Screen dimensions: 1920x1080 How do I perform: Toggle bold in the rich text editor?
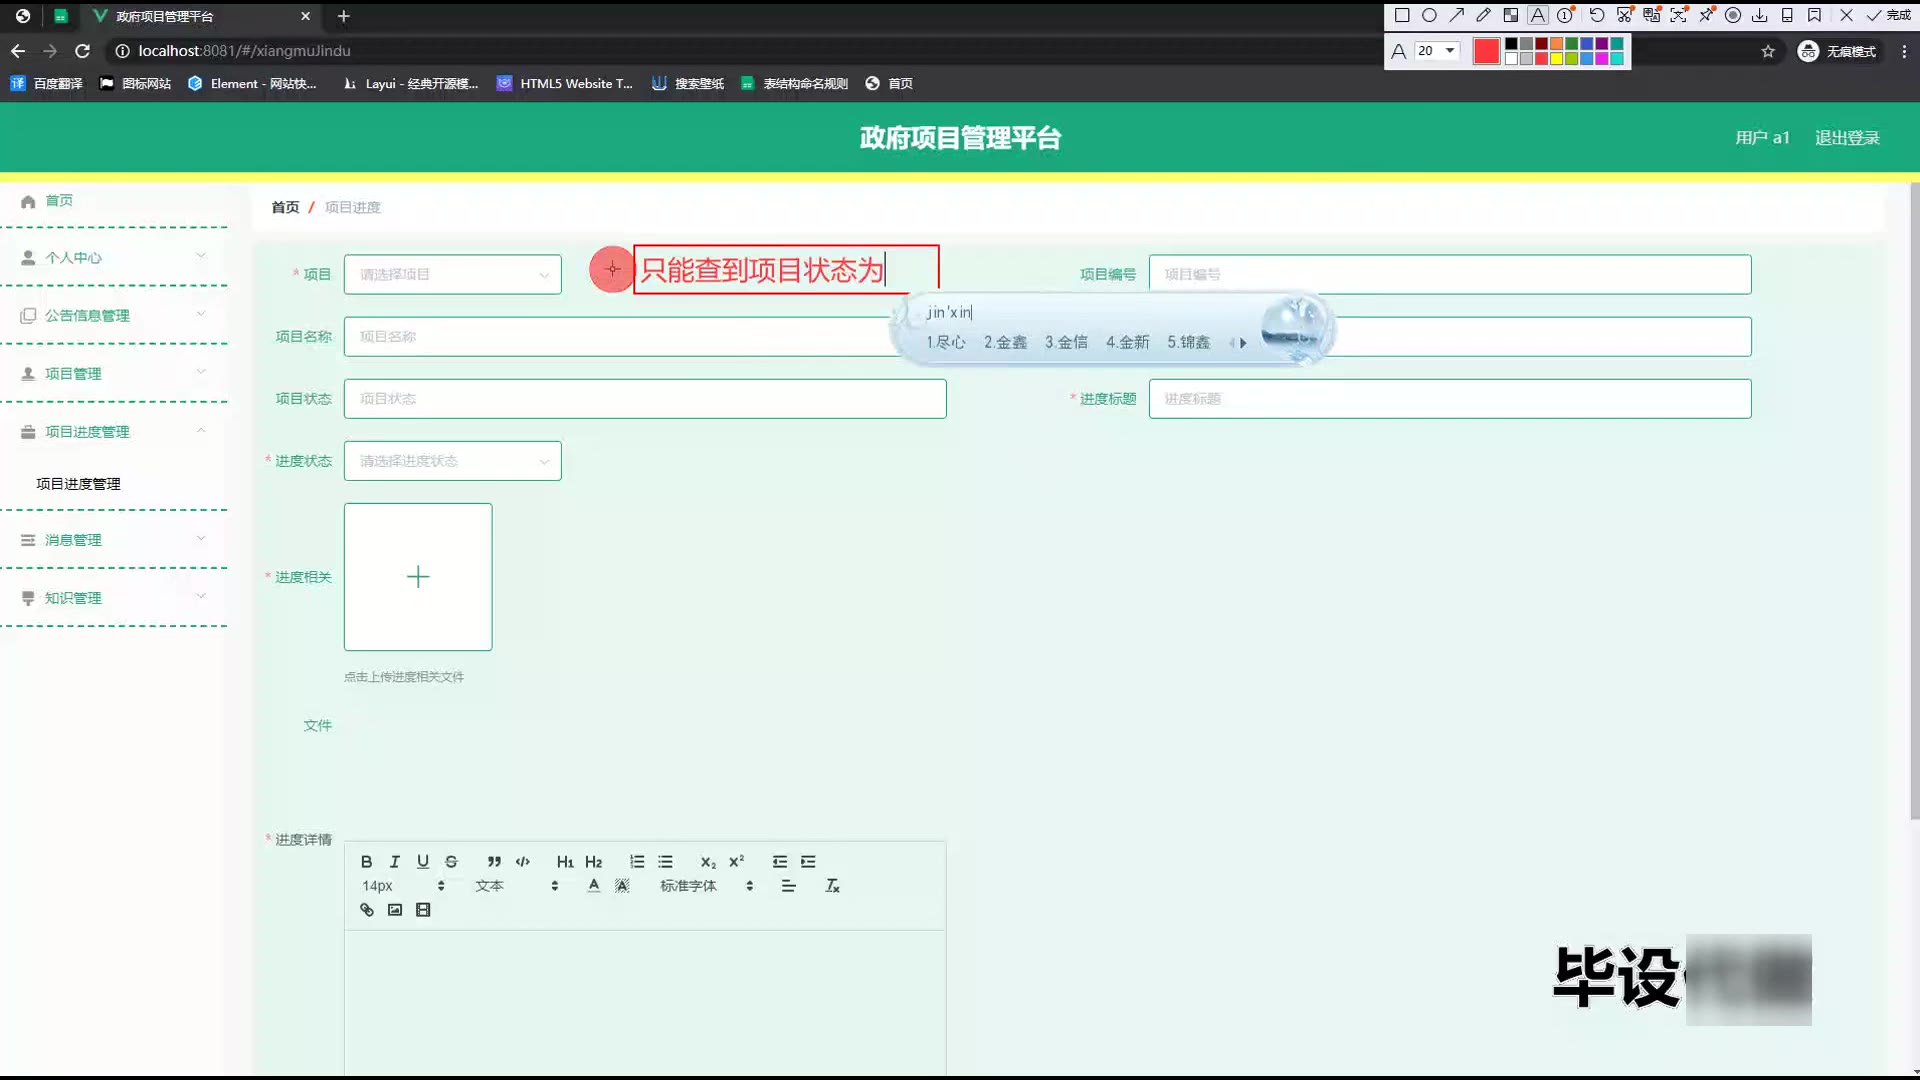[366, 861]
